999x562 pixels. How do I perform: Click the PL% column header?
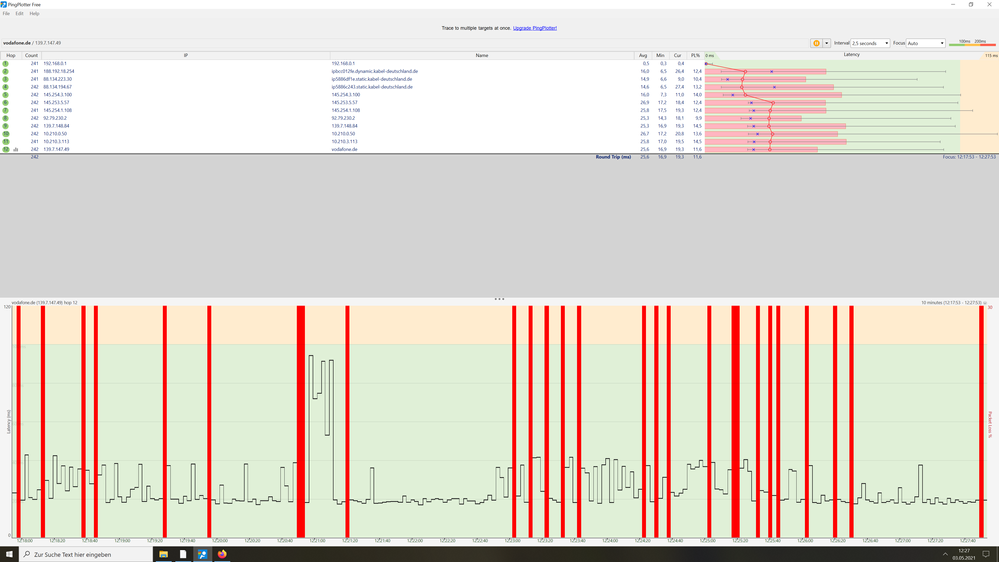point(695,55)
